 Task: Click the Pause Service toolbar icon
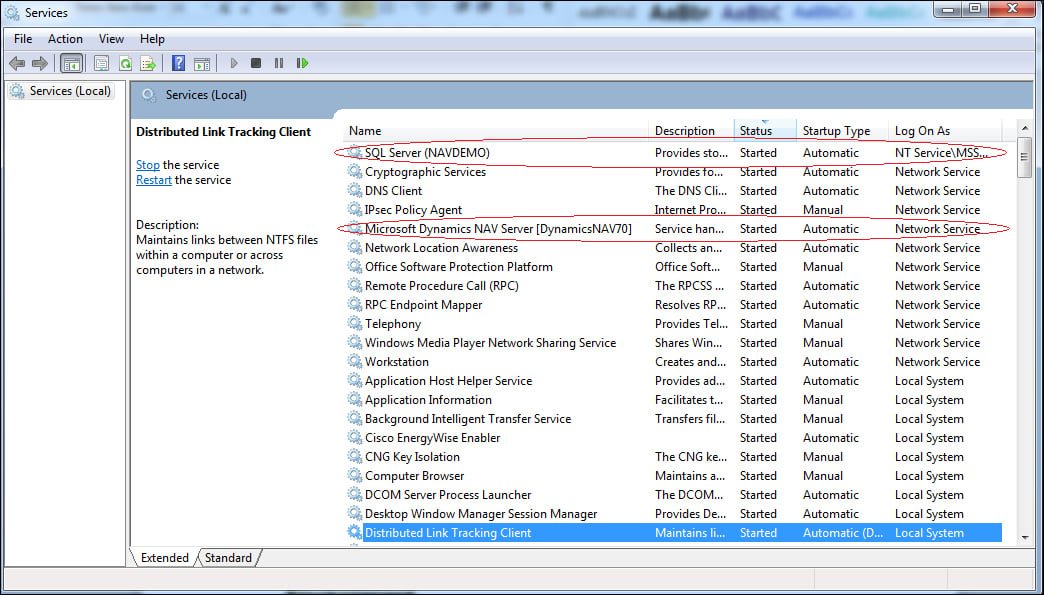click(279, 63)
